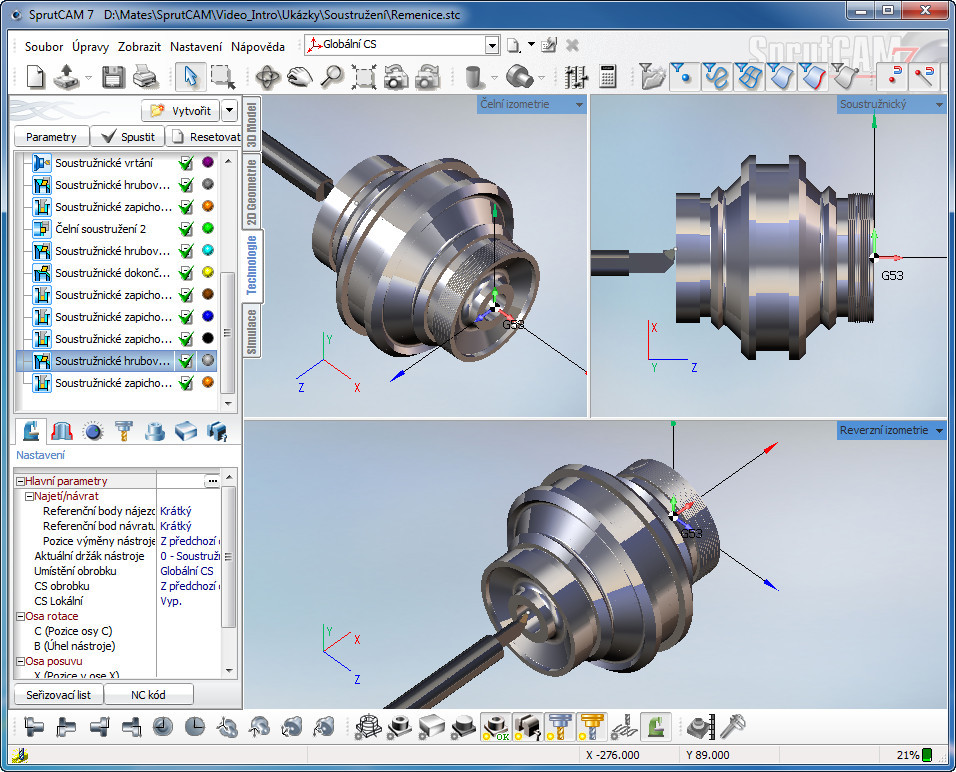Click the Seřizovací list button
This screenshot has width=956, height=772.
point(59,695)
